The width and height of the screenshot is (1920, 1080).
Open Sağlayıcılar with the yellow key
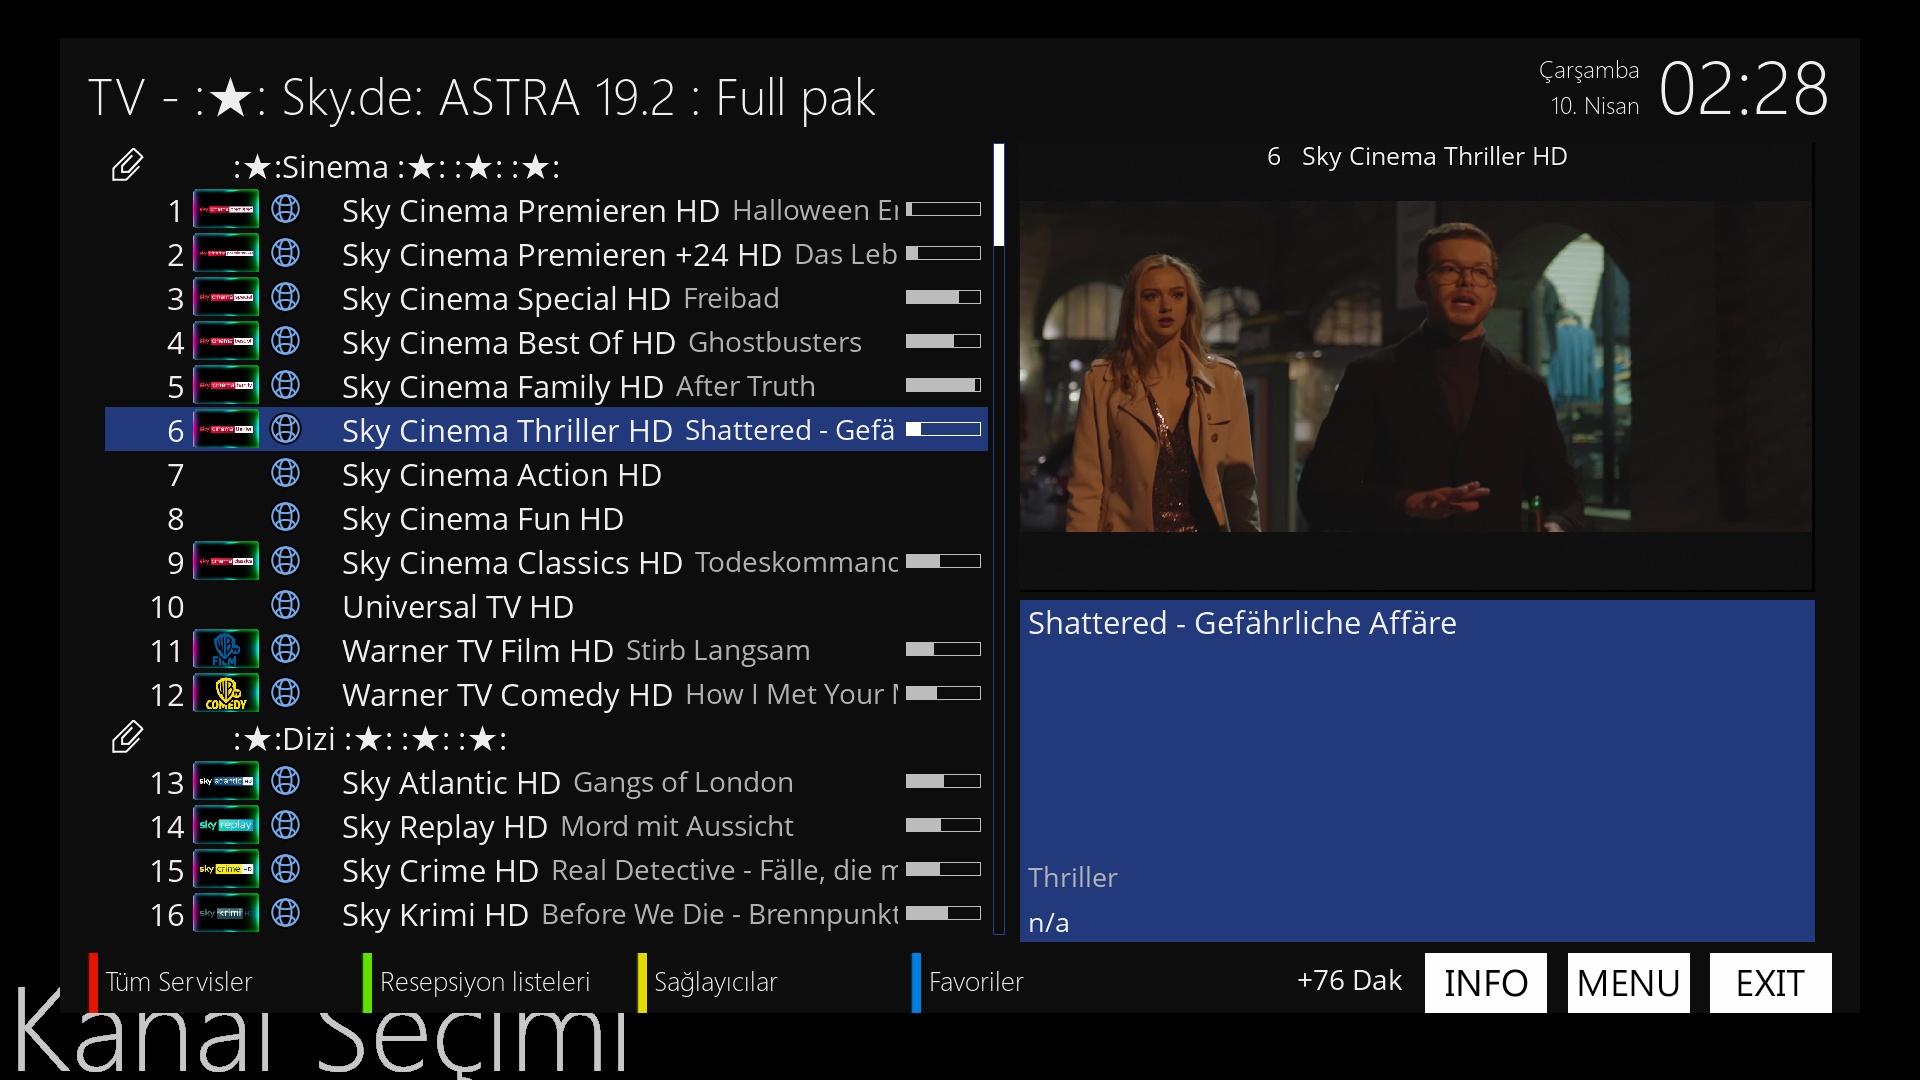tap(708, 982)
